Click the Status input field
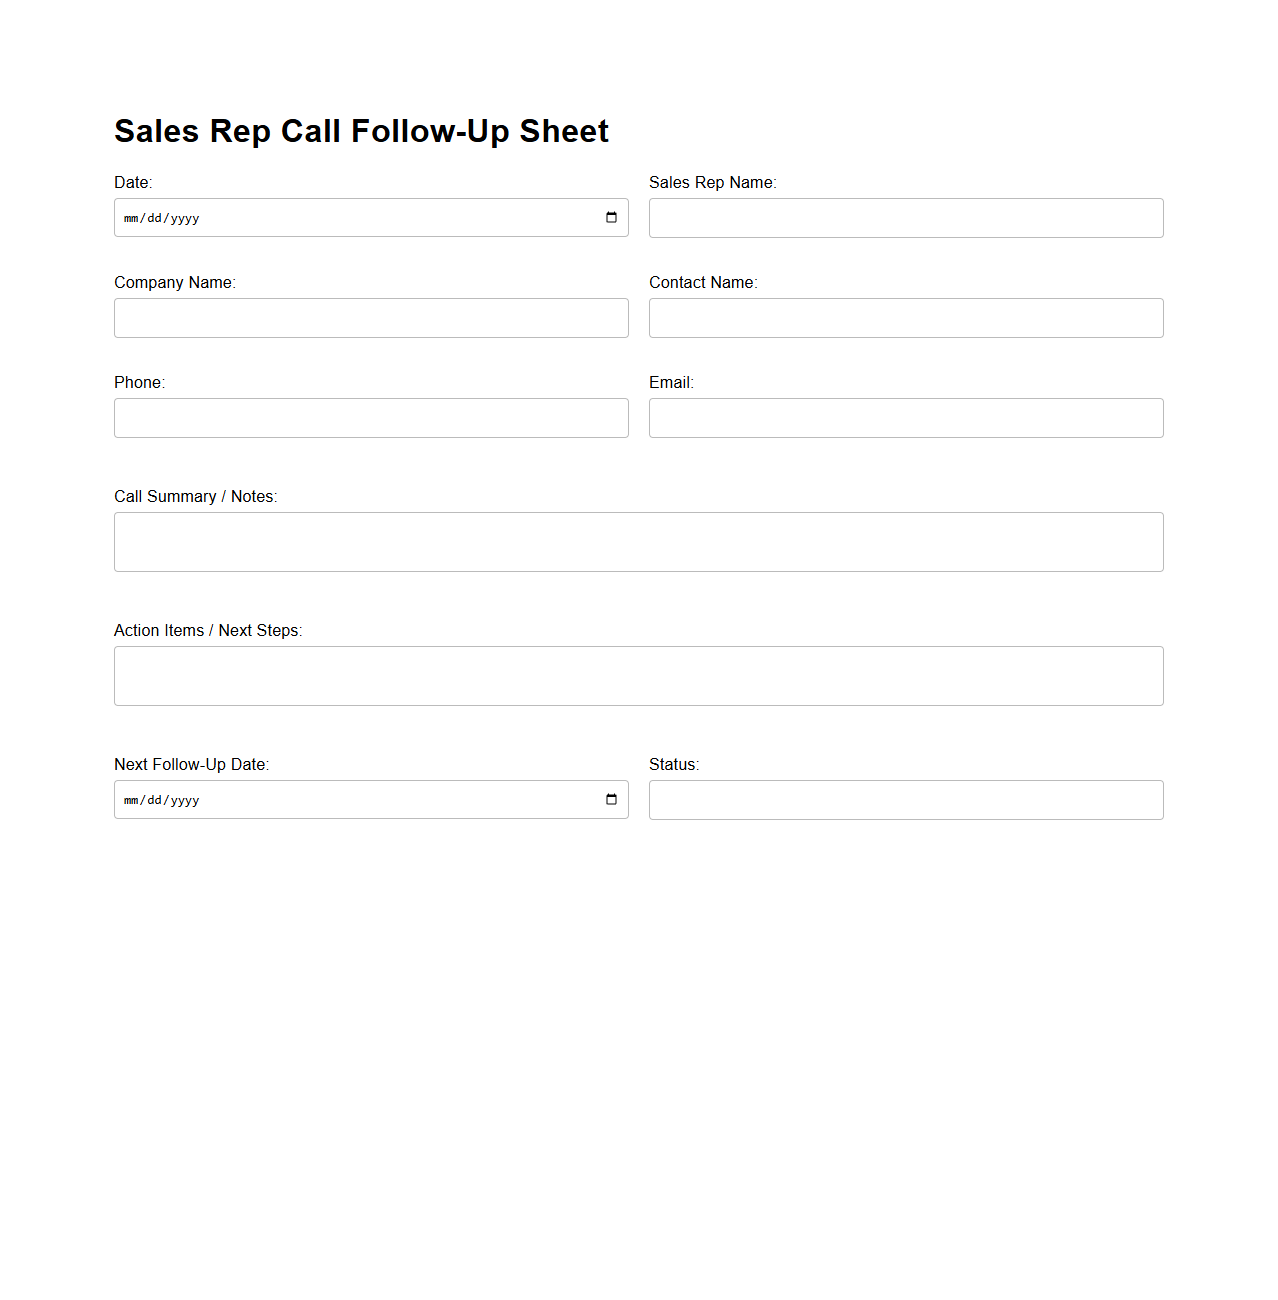The width and height of the screenshot is (1278, 1300). tap(905, 800)
